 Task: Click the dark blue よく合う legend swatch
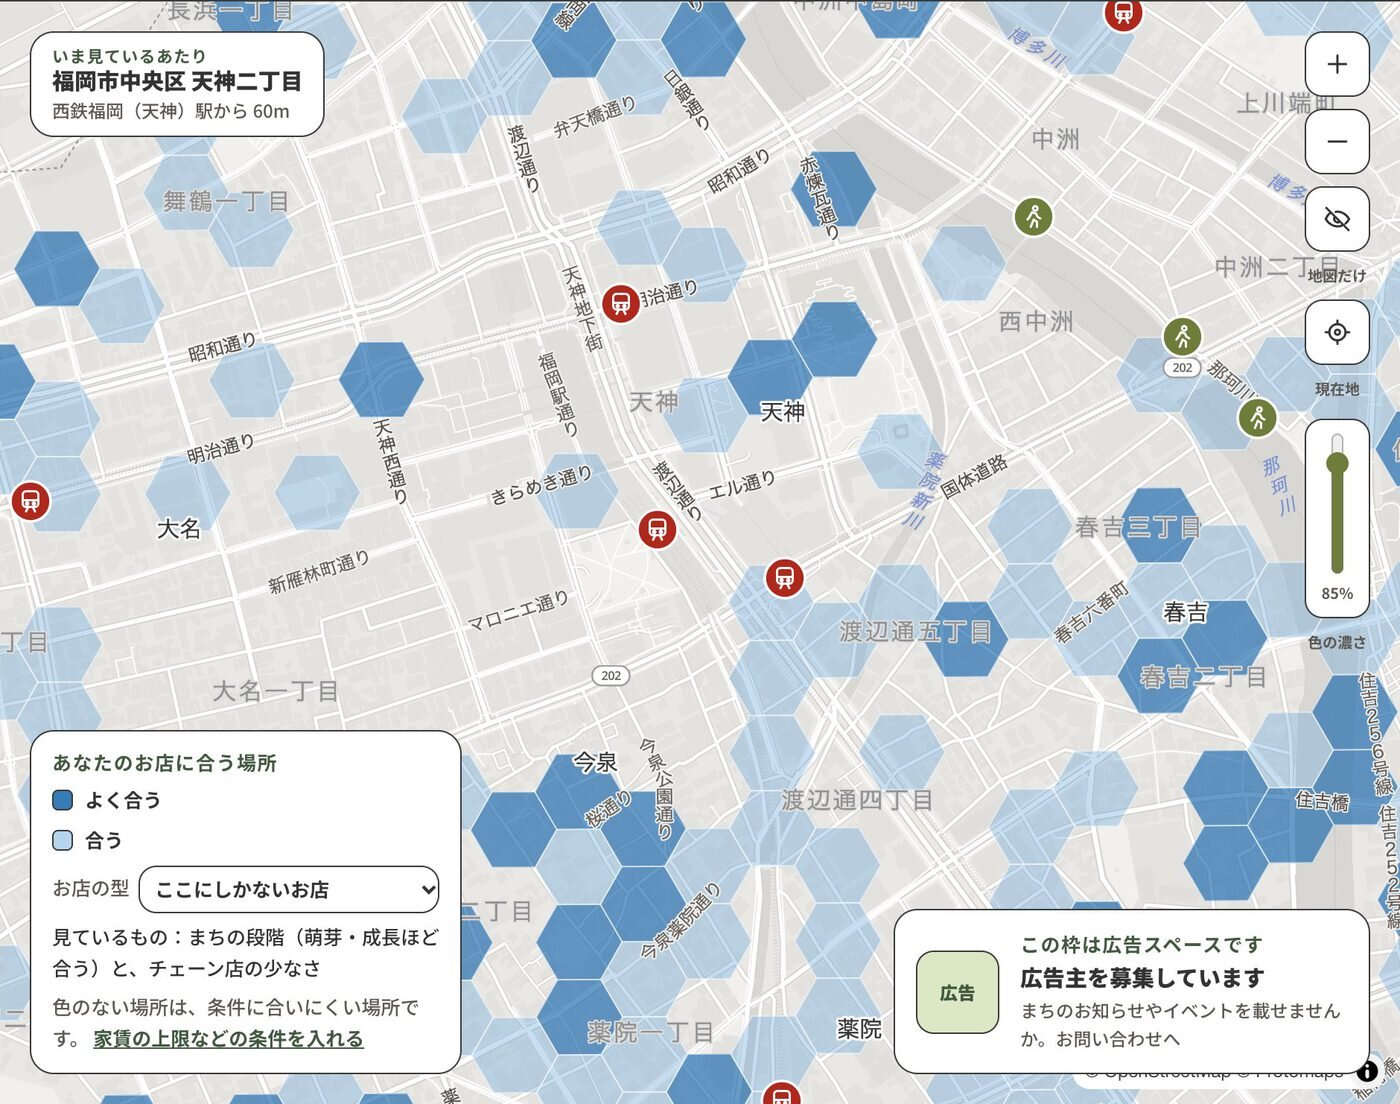tap(63, 800)
